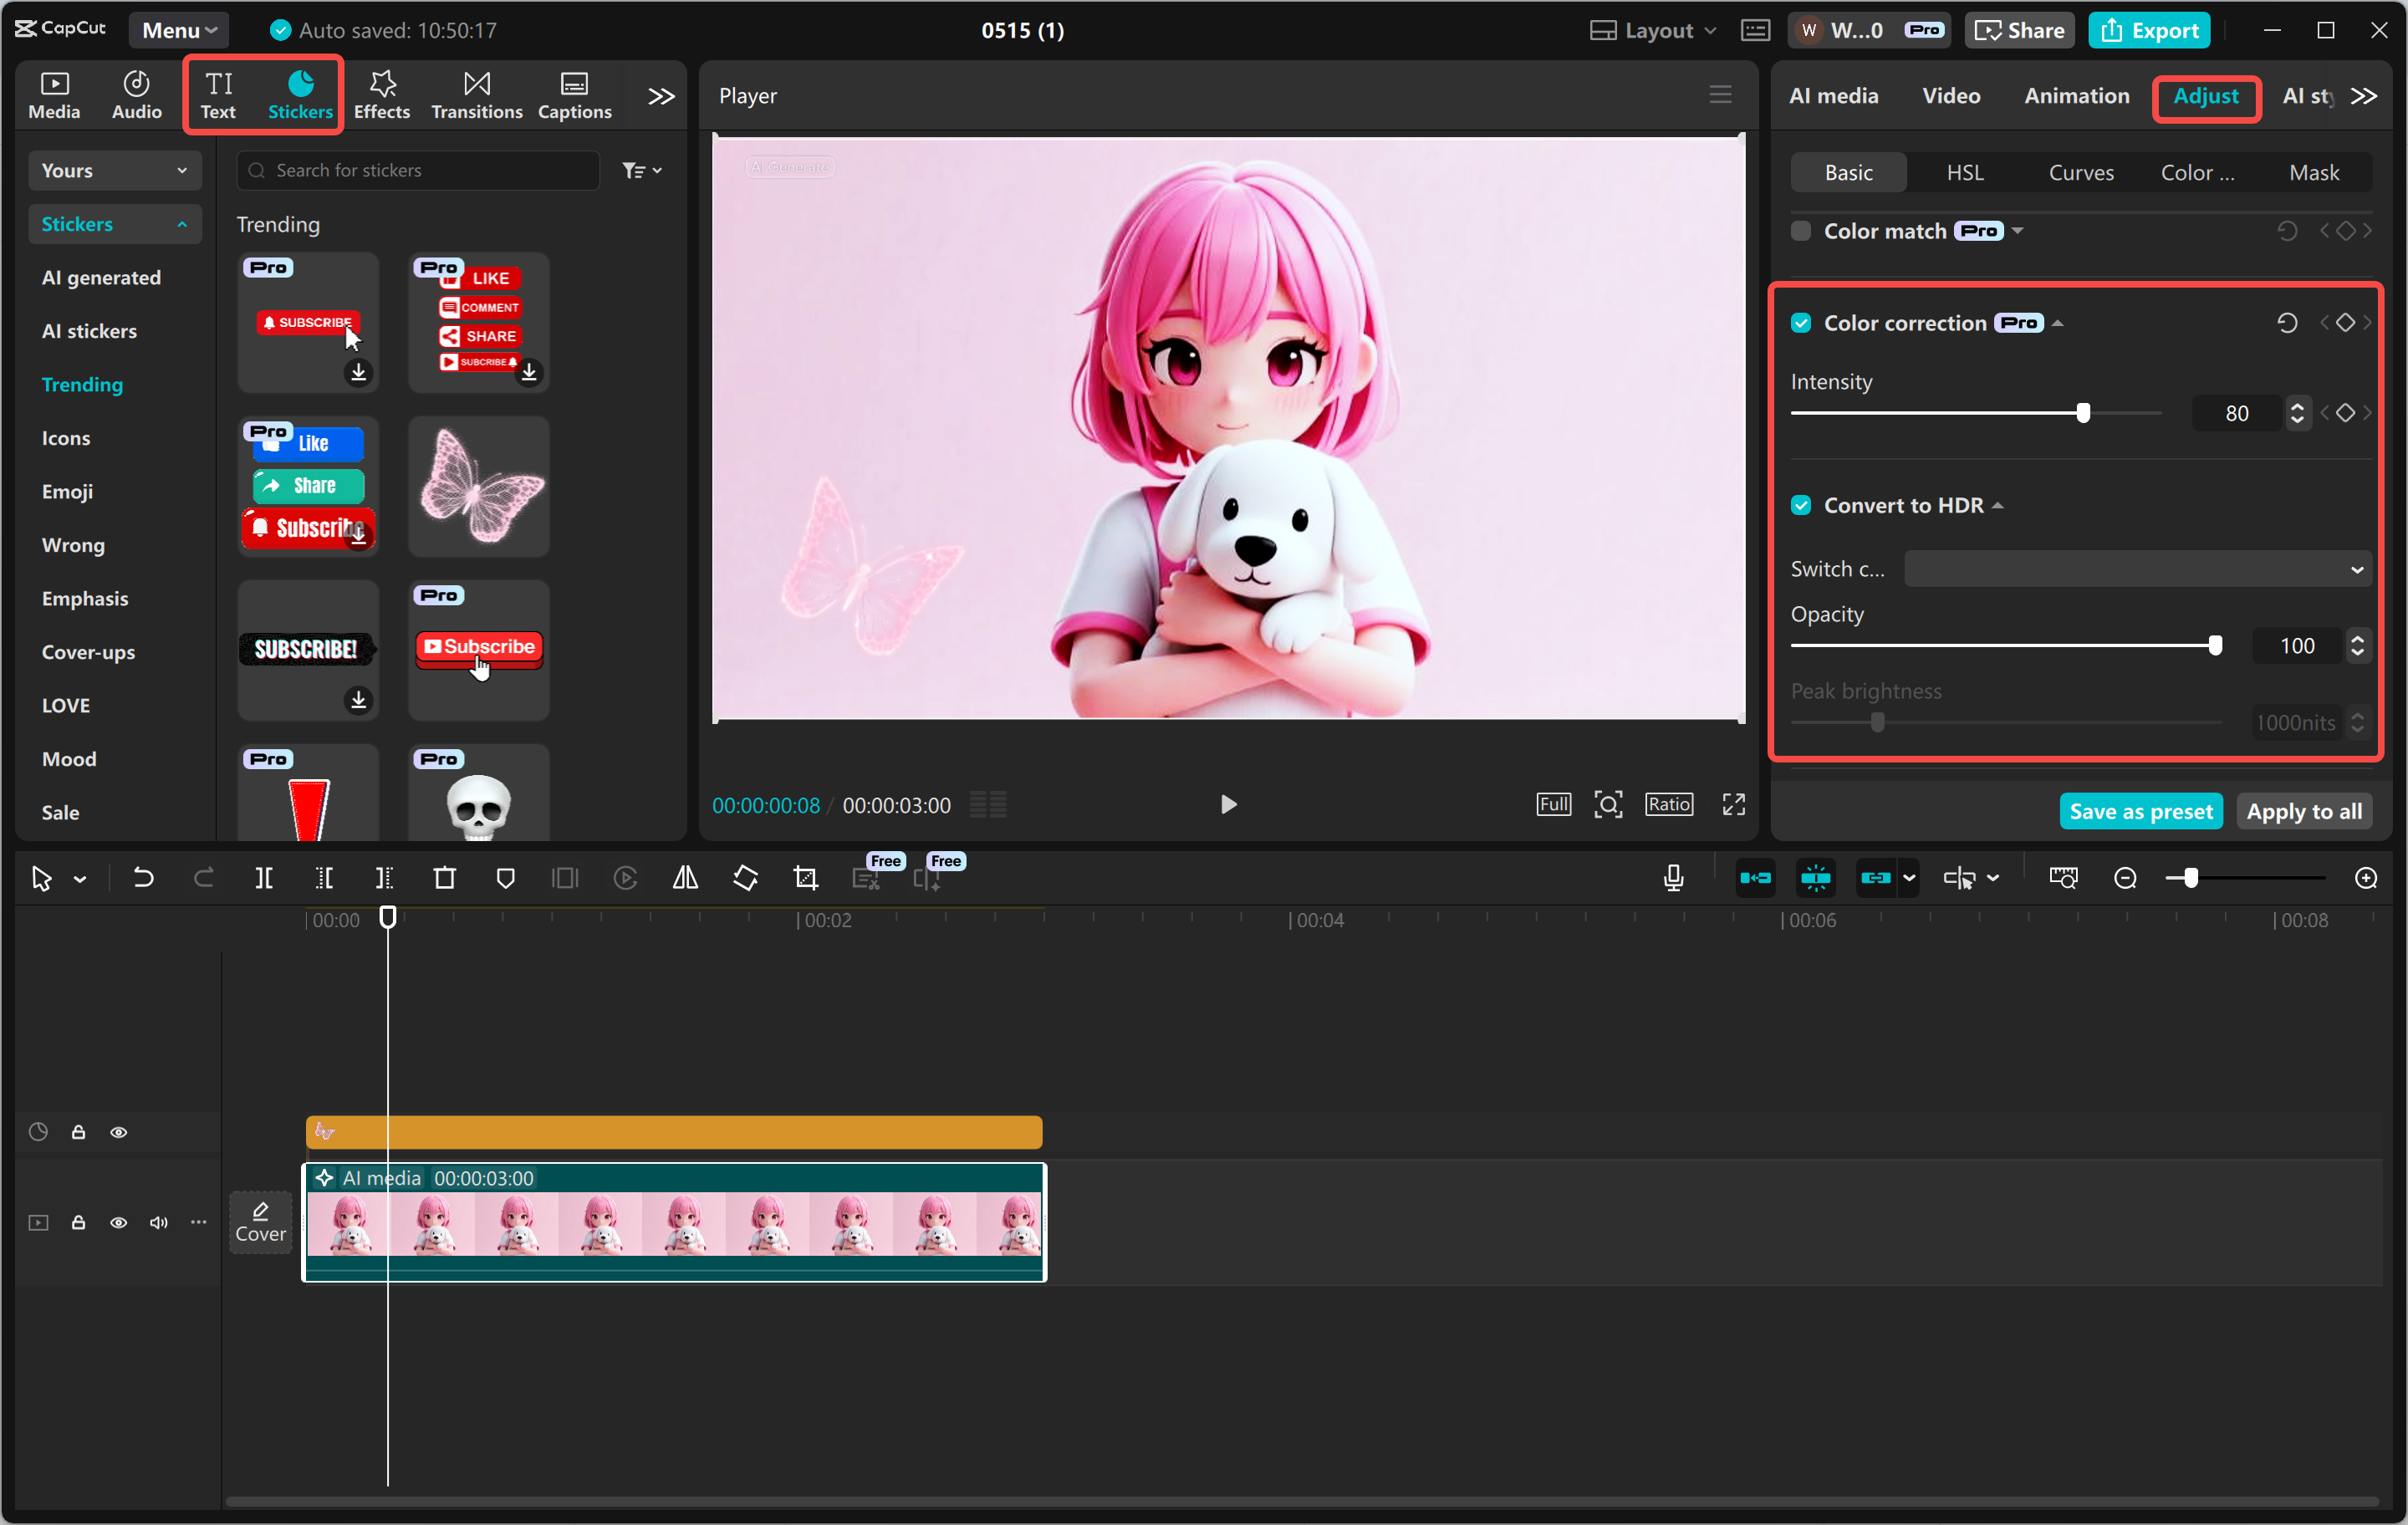Uncheck the Color correction checkbox
This screenshot has height=1525, width=2408.
[1801, 323]
